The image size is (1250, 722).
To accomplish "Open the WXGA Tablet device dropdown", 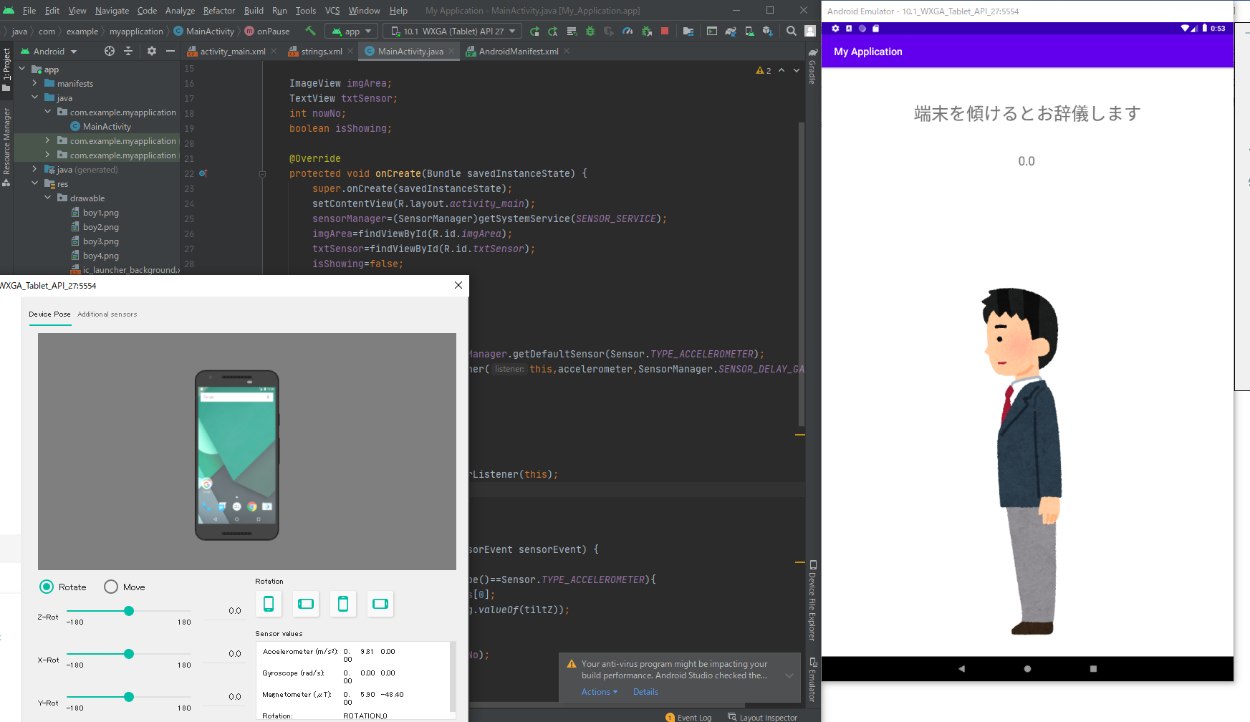I will click(455, 31).
